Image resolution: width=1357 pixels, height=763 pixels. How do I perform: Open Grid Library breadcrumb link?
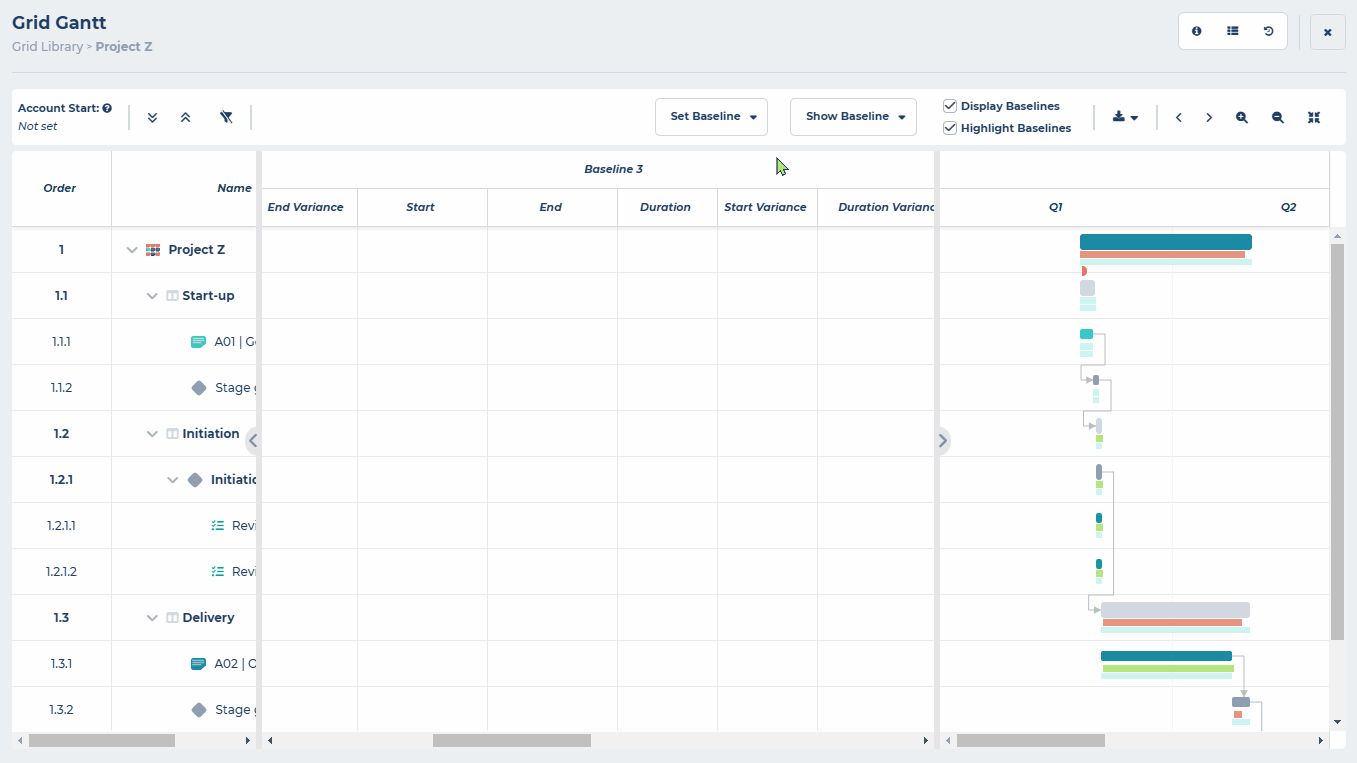(47, 46)
